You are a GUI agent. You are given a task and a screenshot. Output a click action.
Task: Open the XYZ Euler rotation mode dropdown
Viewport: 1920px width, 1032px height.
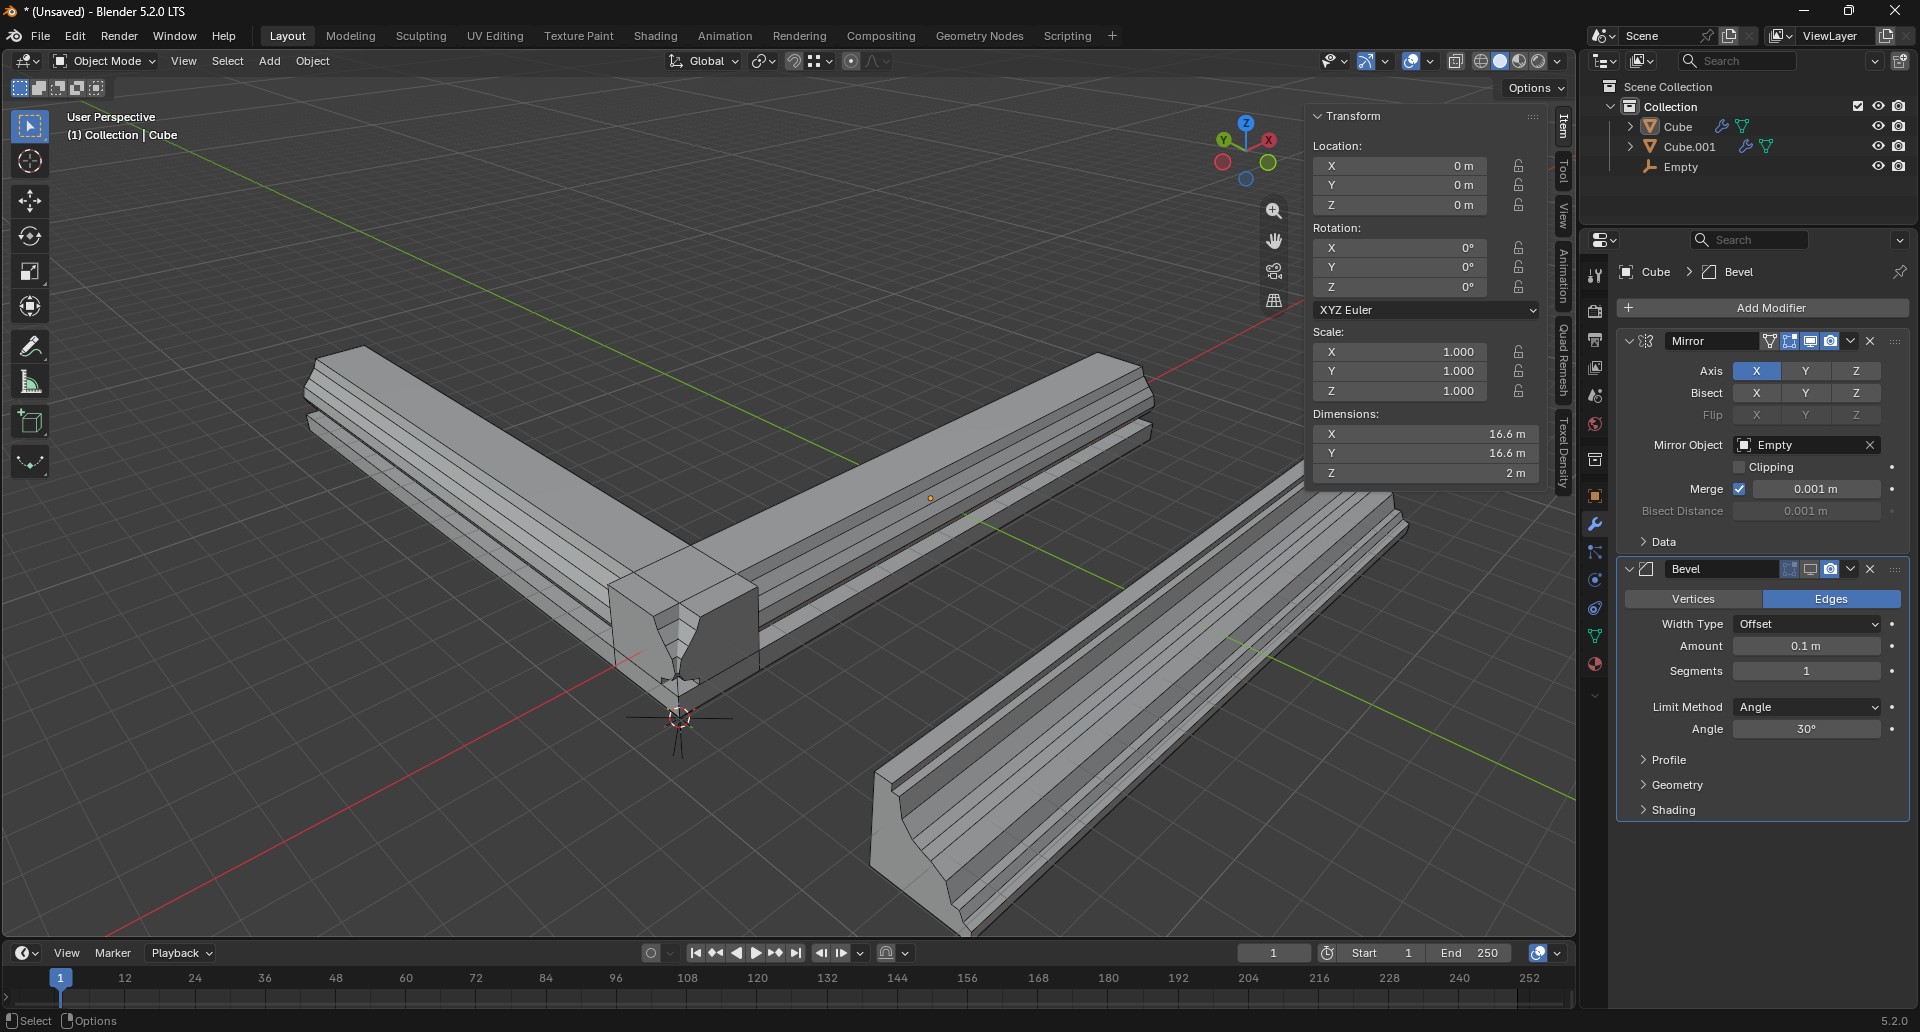pos(1426,310)
